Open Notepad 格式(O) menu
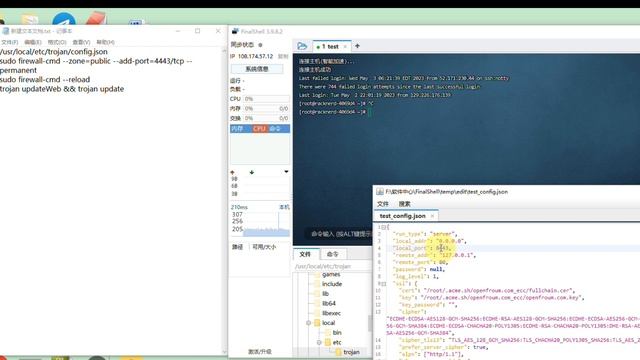 click(57, 42)
